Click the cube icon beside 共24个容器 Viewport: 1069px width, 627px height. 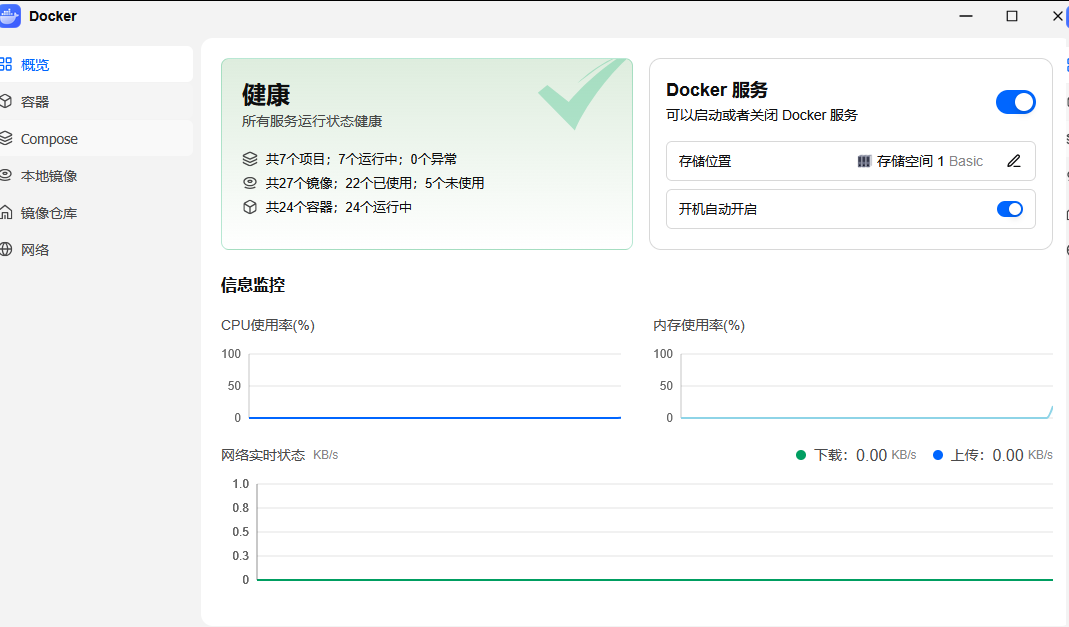point(250,207)
